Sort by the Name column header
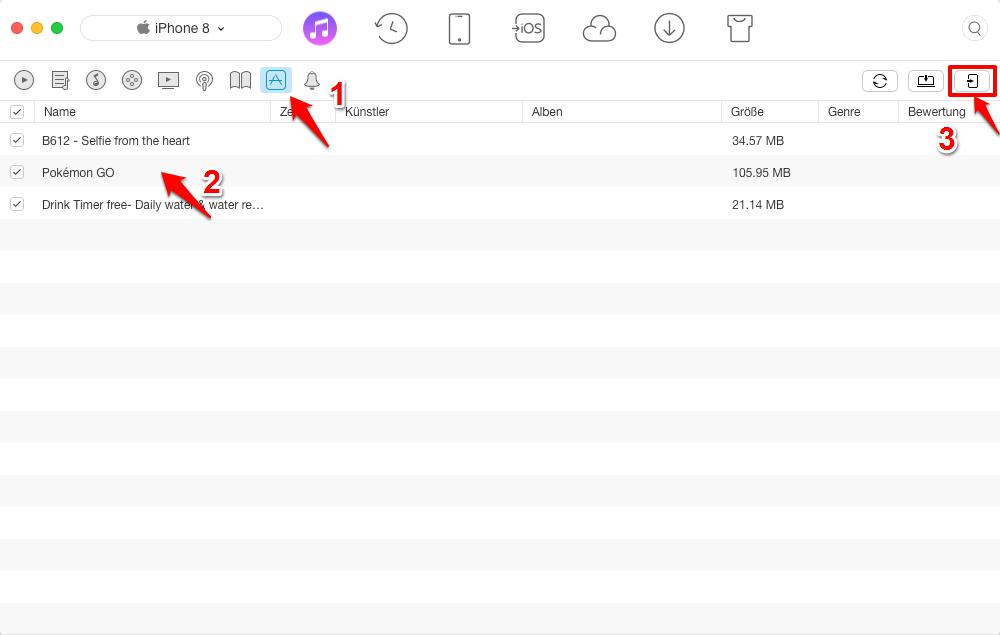The image size is (1000, 635). click(x=152, y=112)
